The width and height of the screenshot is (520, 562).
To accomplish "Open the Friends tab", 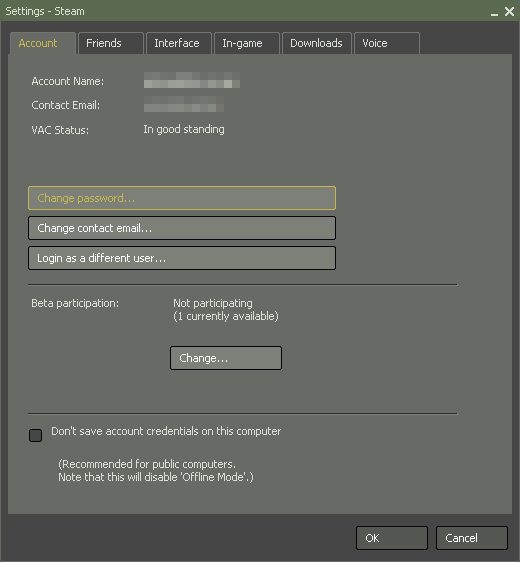I will coord(111,43).
